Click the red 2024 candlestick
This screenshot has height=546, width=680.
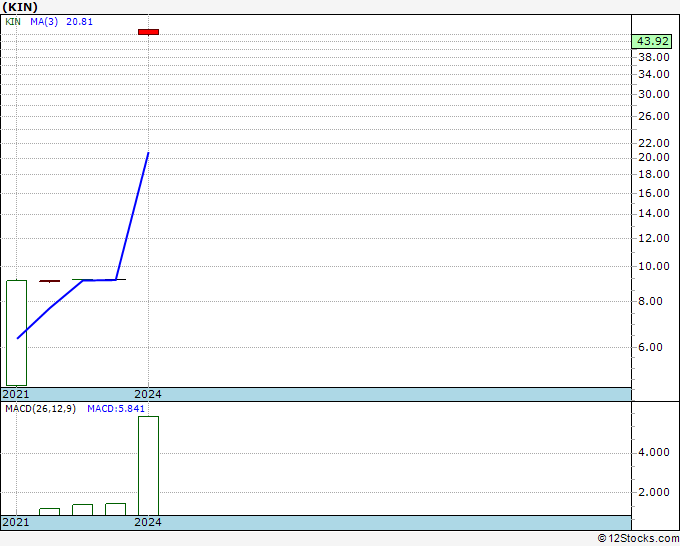(148, 32)
